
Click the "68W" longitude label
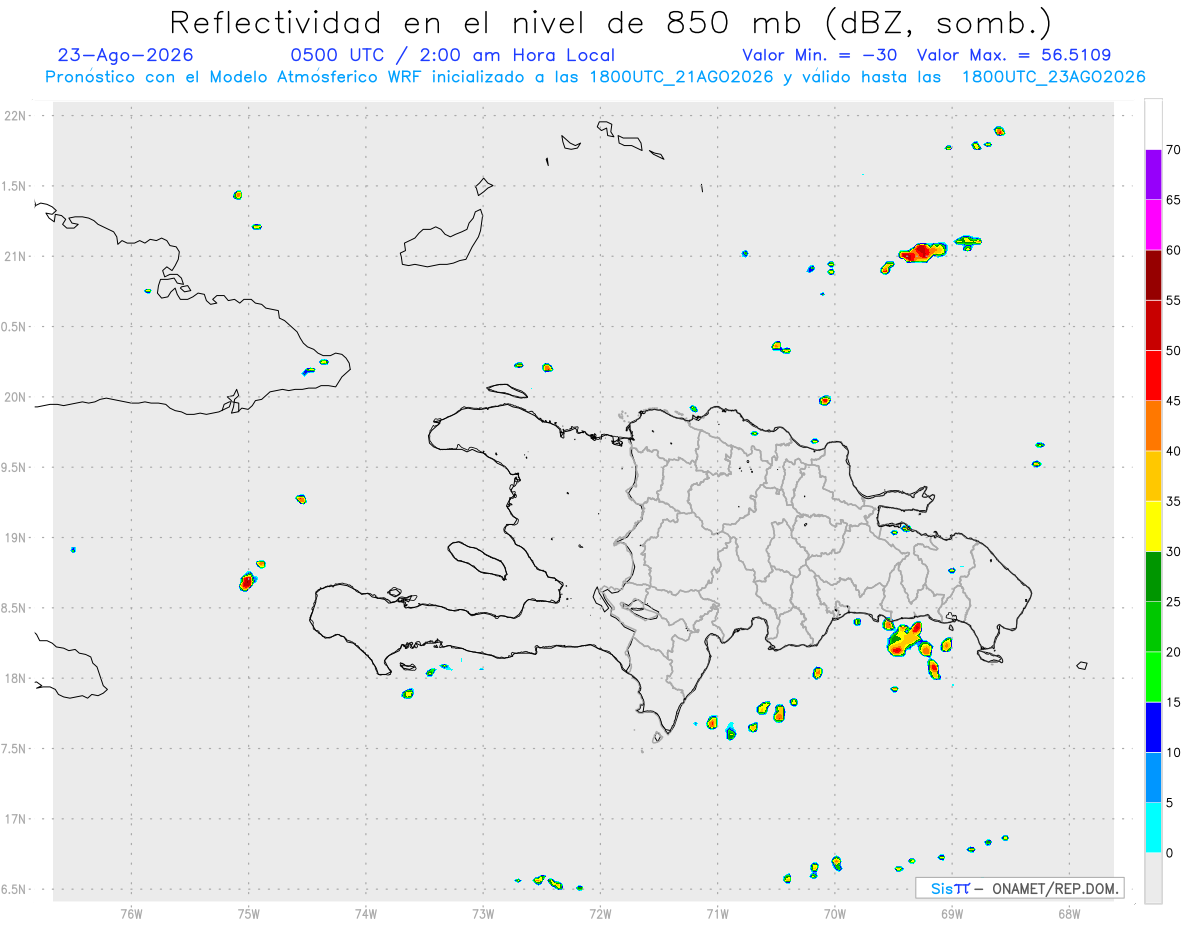pos(1069,913)
